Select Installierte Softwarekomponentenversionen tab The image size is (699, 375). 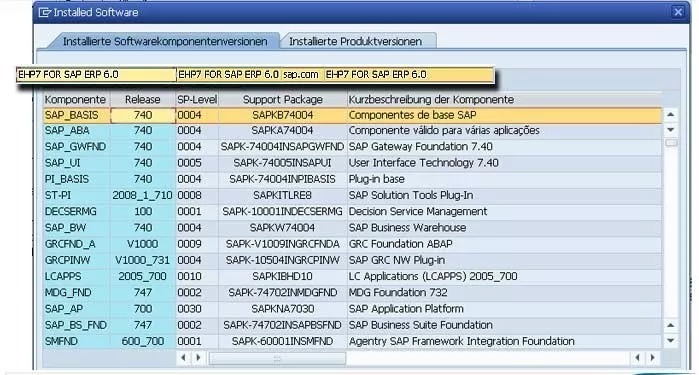[165, 41]
